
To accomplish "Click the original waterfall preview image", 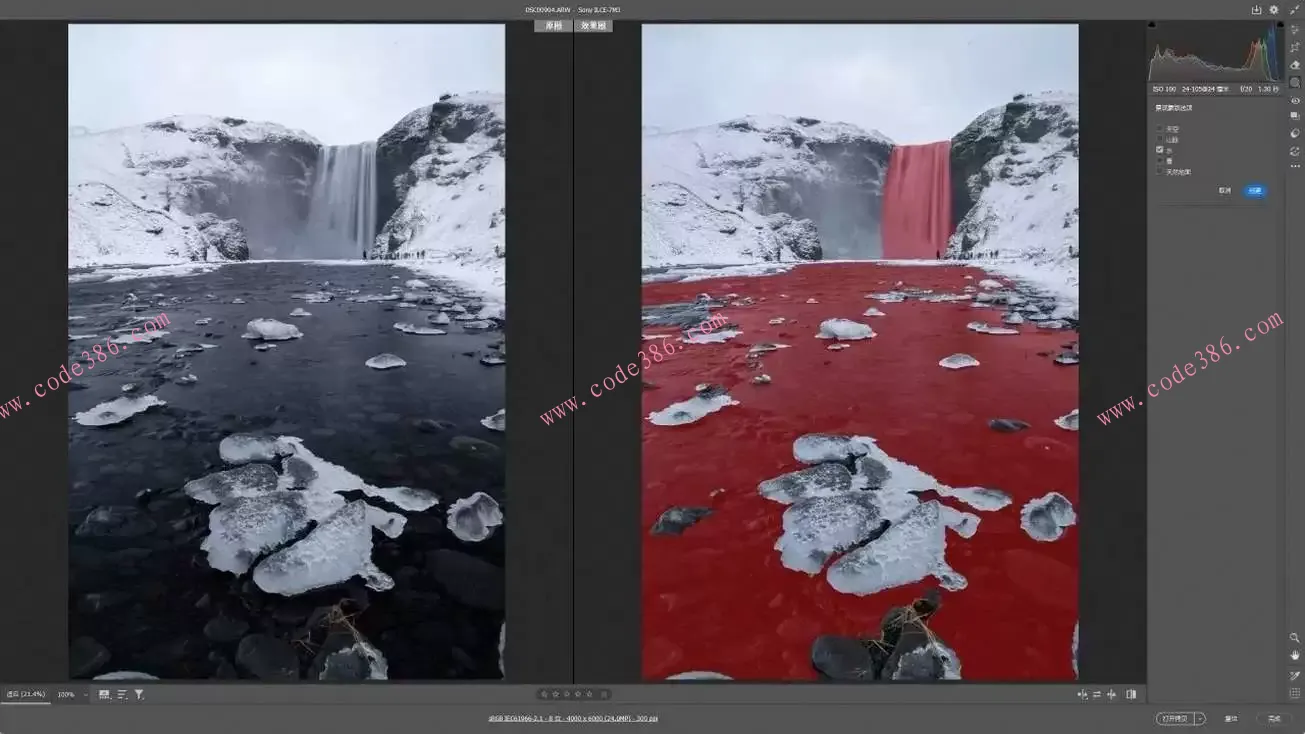I will click(x=286, y=351).
